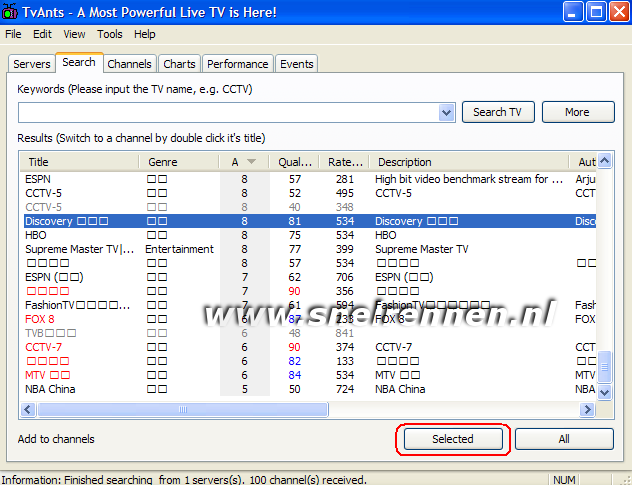Sort results by Qual... column header
632x485 pixels.
(295, 162)
